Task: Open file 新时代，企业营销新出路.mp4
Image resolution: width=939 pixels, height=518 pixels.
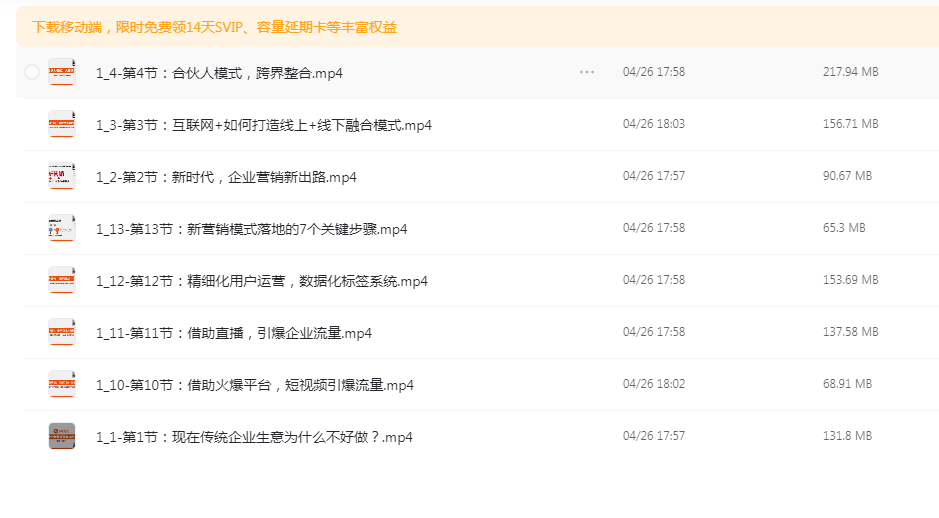Action: 226,177
